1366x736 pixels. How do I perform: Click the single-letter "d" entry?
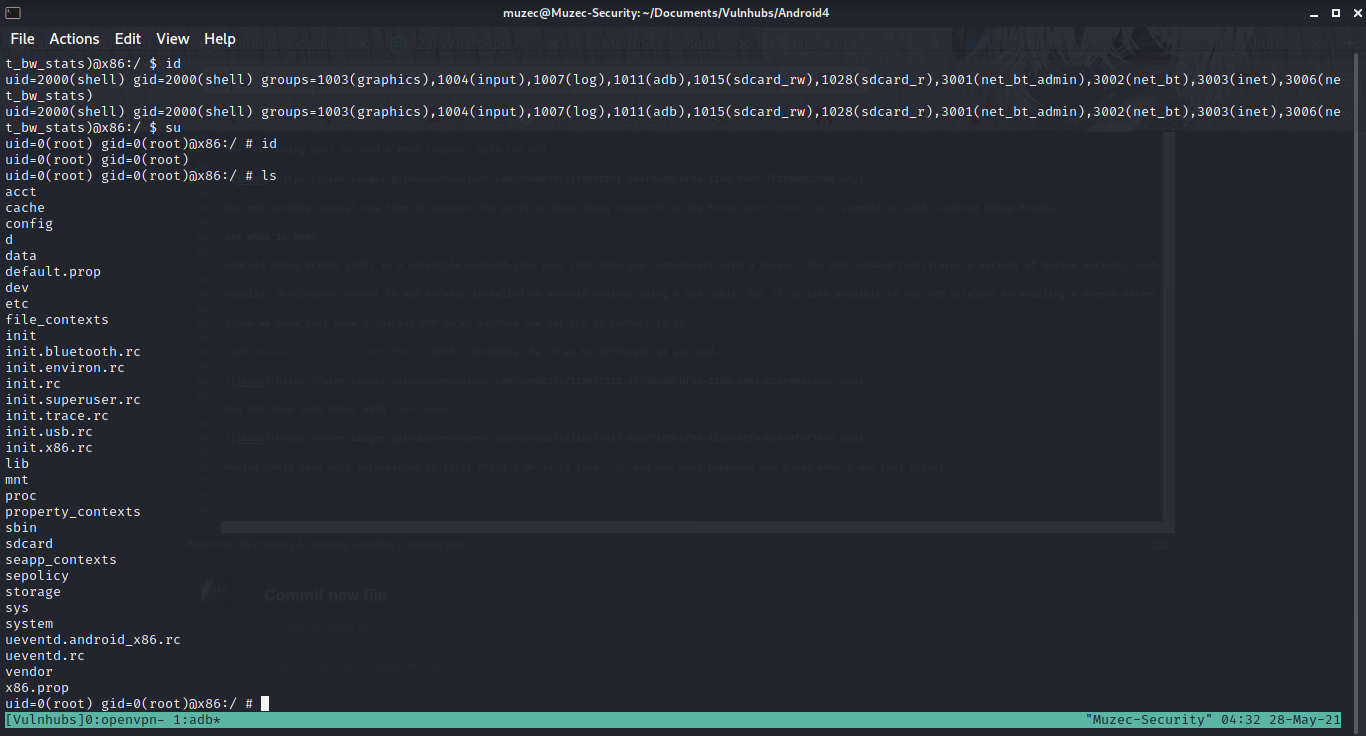[x=9, y=240]
